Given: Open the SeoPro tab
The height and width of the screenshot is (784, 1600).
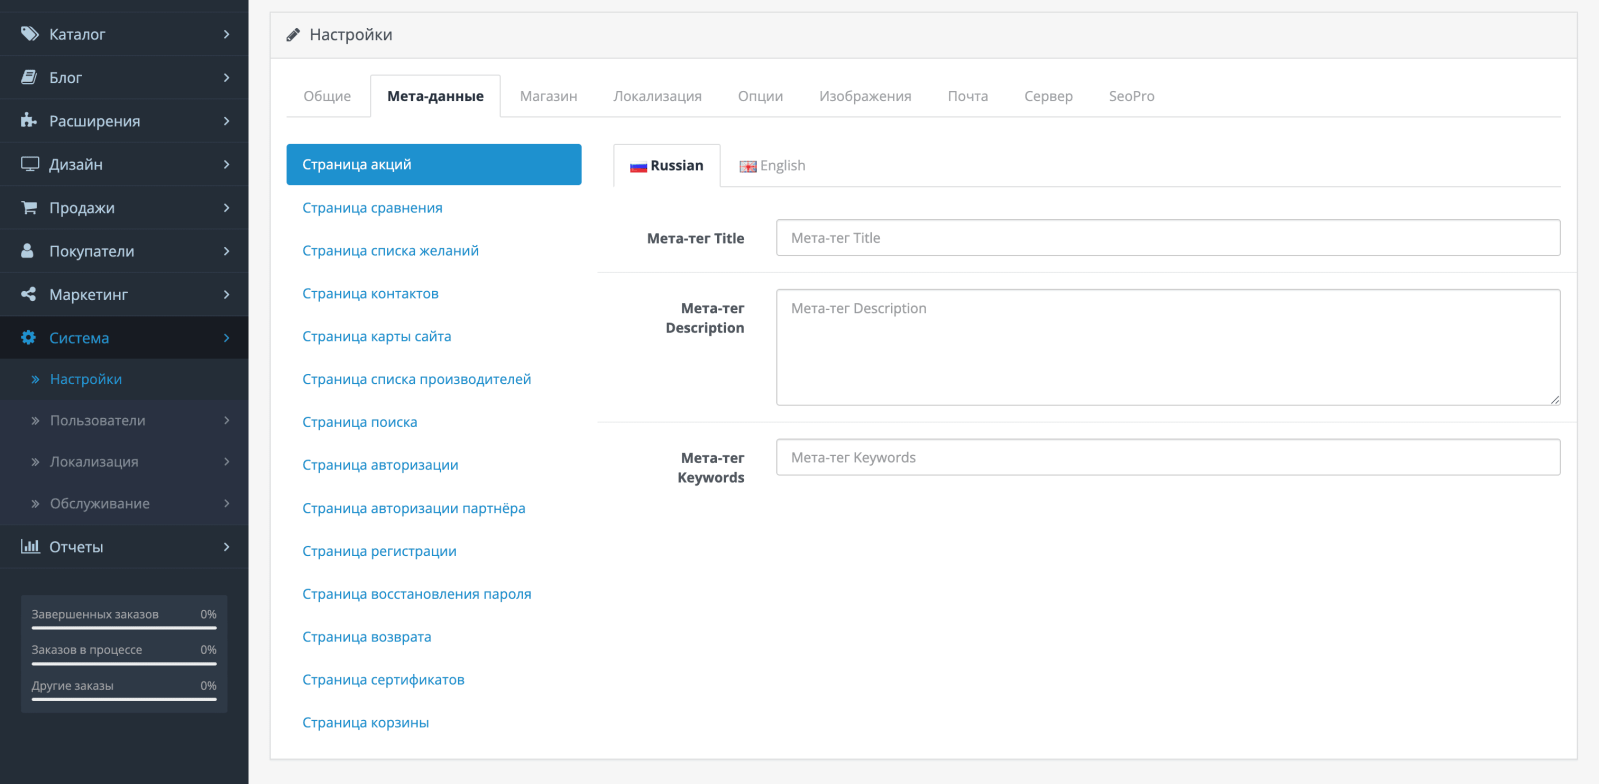Looking at the screenshot, I should click(x=1131, y=96).
